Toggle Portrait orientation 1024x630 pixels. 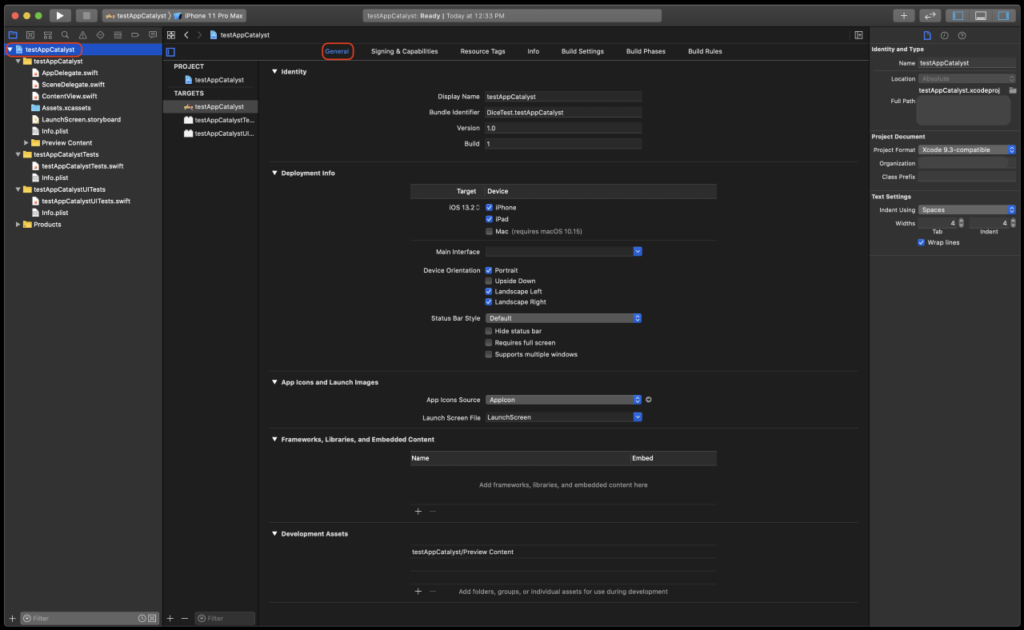tap(488, 270)
